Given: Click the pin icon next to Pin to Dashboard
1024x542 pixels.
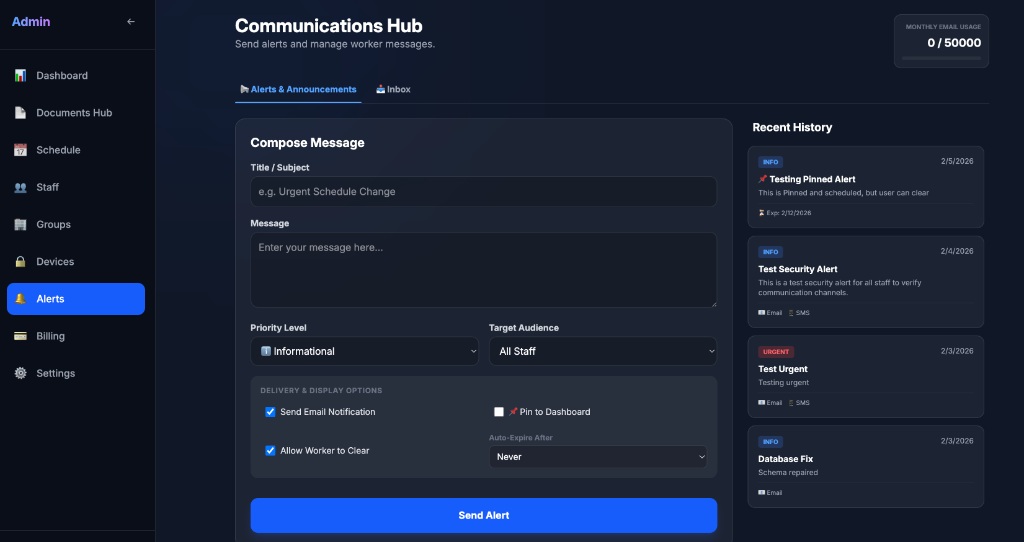Looking at the screenshot, I should click(513, 411).
